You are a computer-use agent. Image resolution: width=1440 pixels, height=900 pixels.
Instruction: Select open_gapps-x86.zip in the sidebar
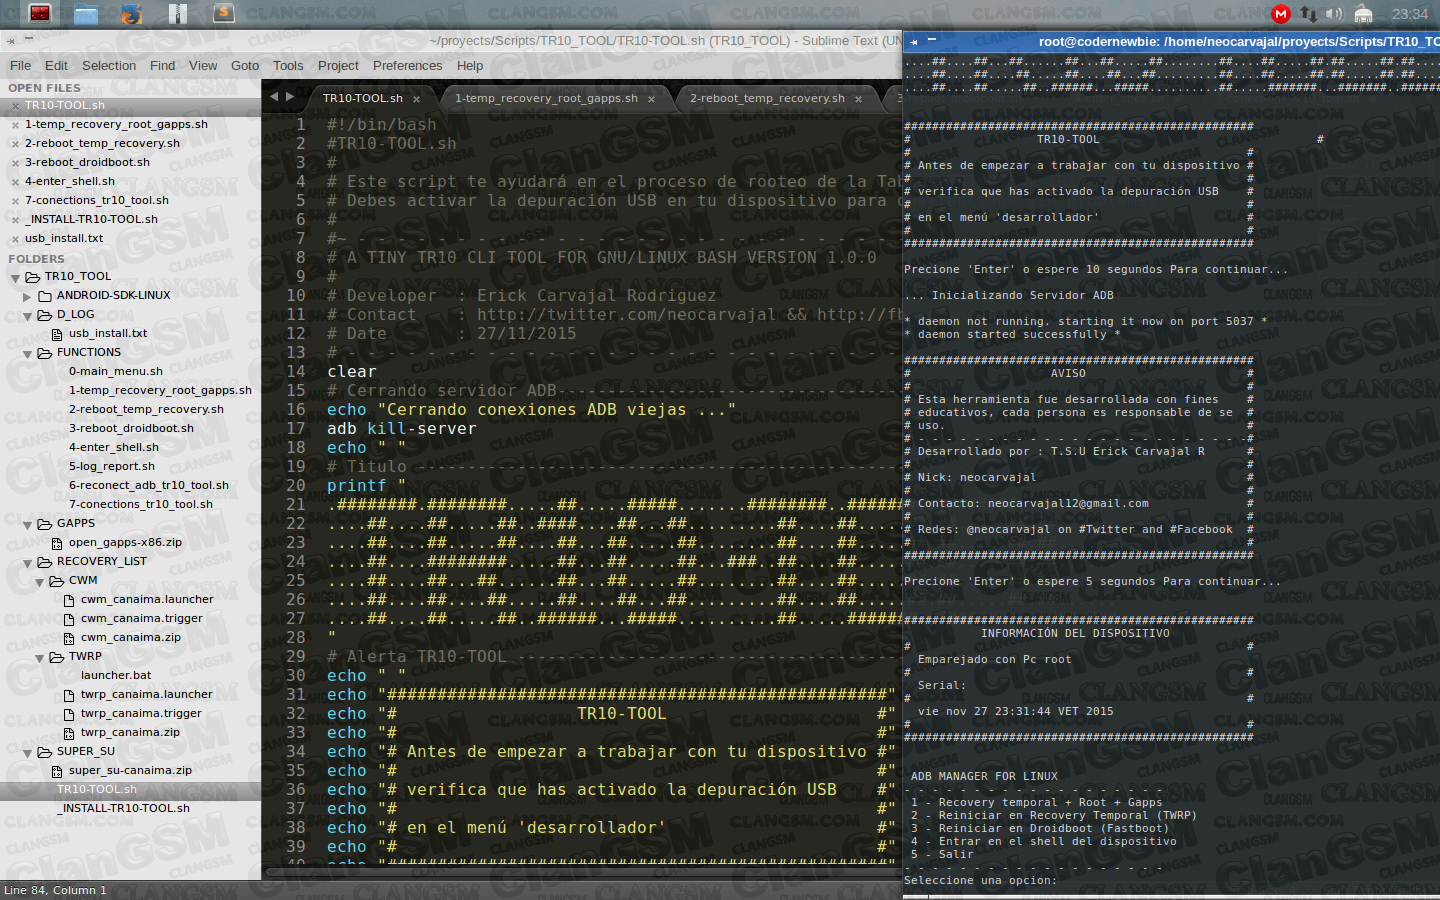[x=125, y=543]
